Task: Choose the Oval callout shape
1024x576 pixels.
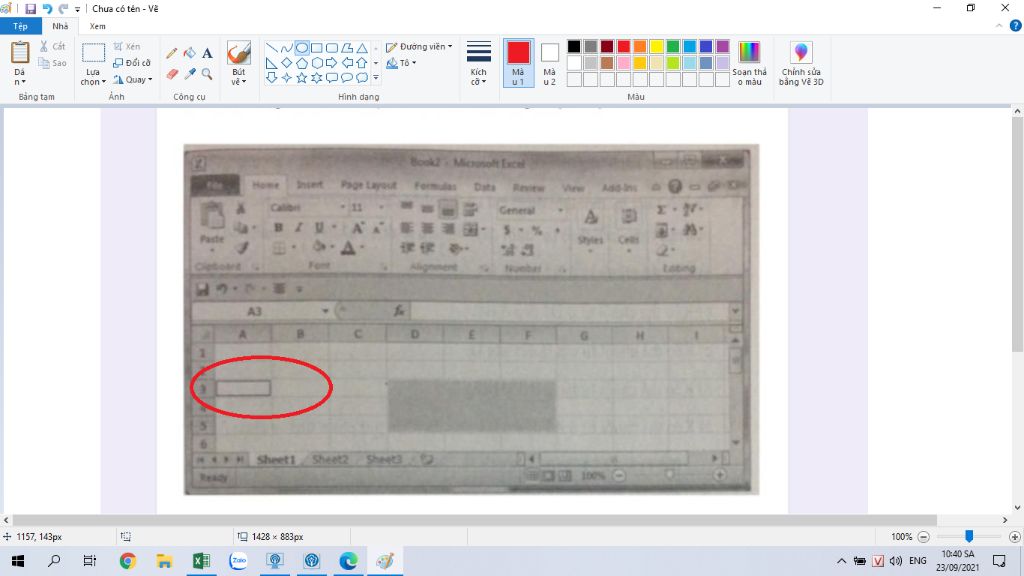Action: (x=347, y=78)
